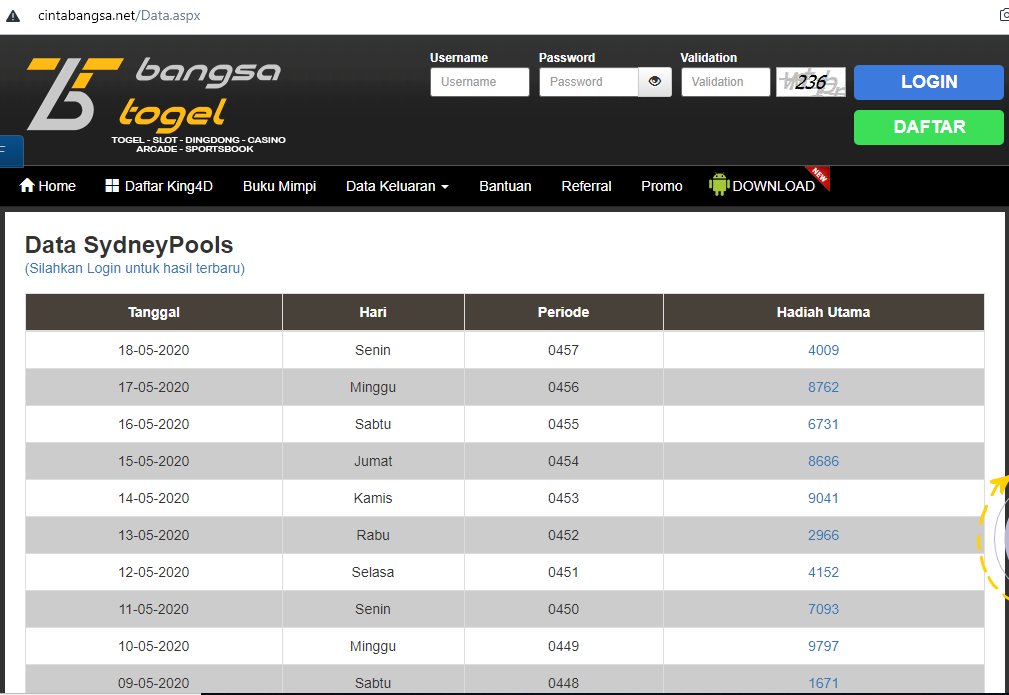The image size is (1009, 695).
Task: Open result 1671 link
Action: 823,683
